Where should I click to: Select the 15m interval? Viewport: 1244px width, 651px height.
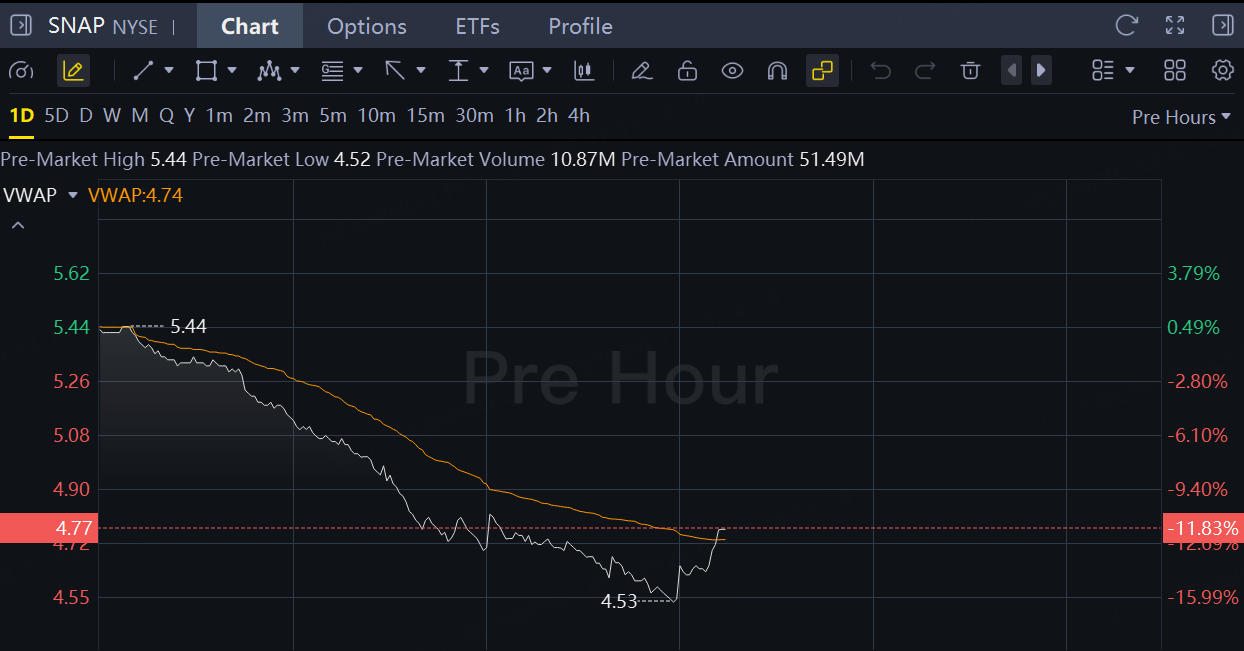click(425, 116)
